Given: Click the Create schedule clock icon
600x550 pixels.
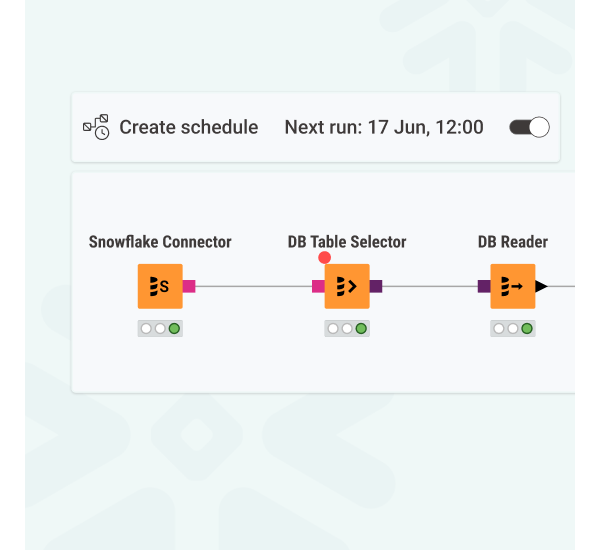Looking at the screenshot, I should [96, 127].
